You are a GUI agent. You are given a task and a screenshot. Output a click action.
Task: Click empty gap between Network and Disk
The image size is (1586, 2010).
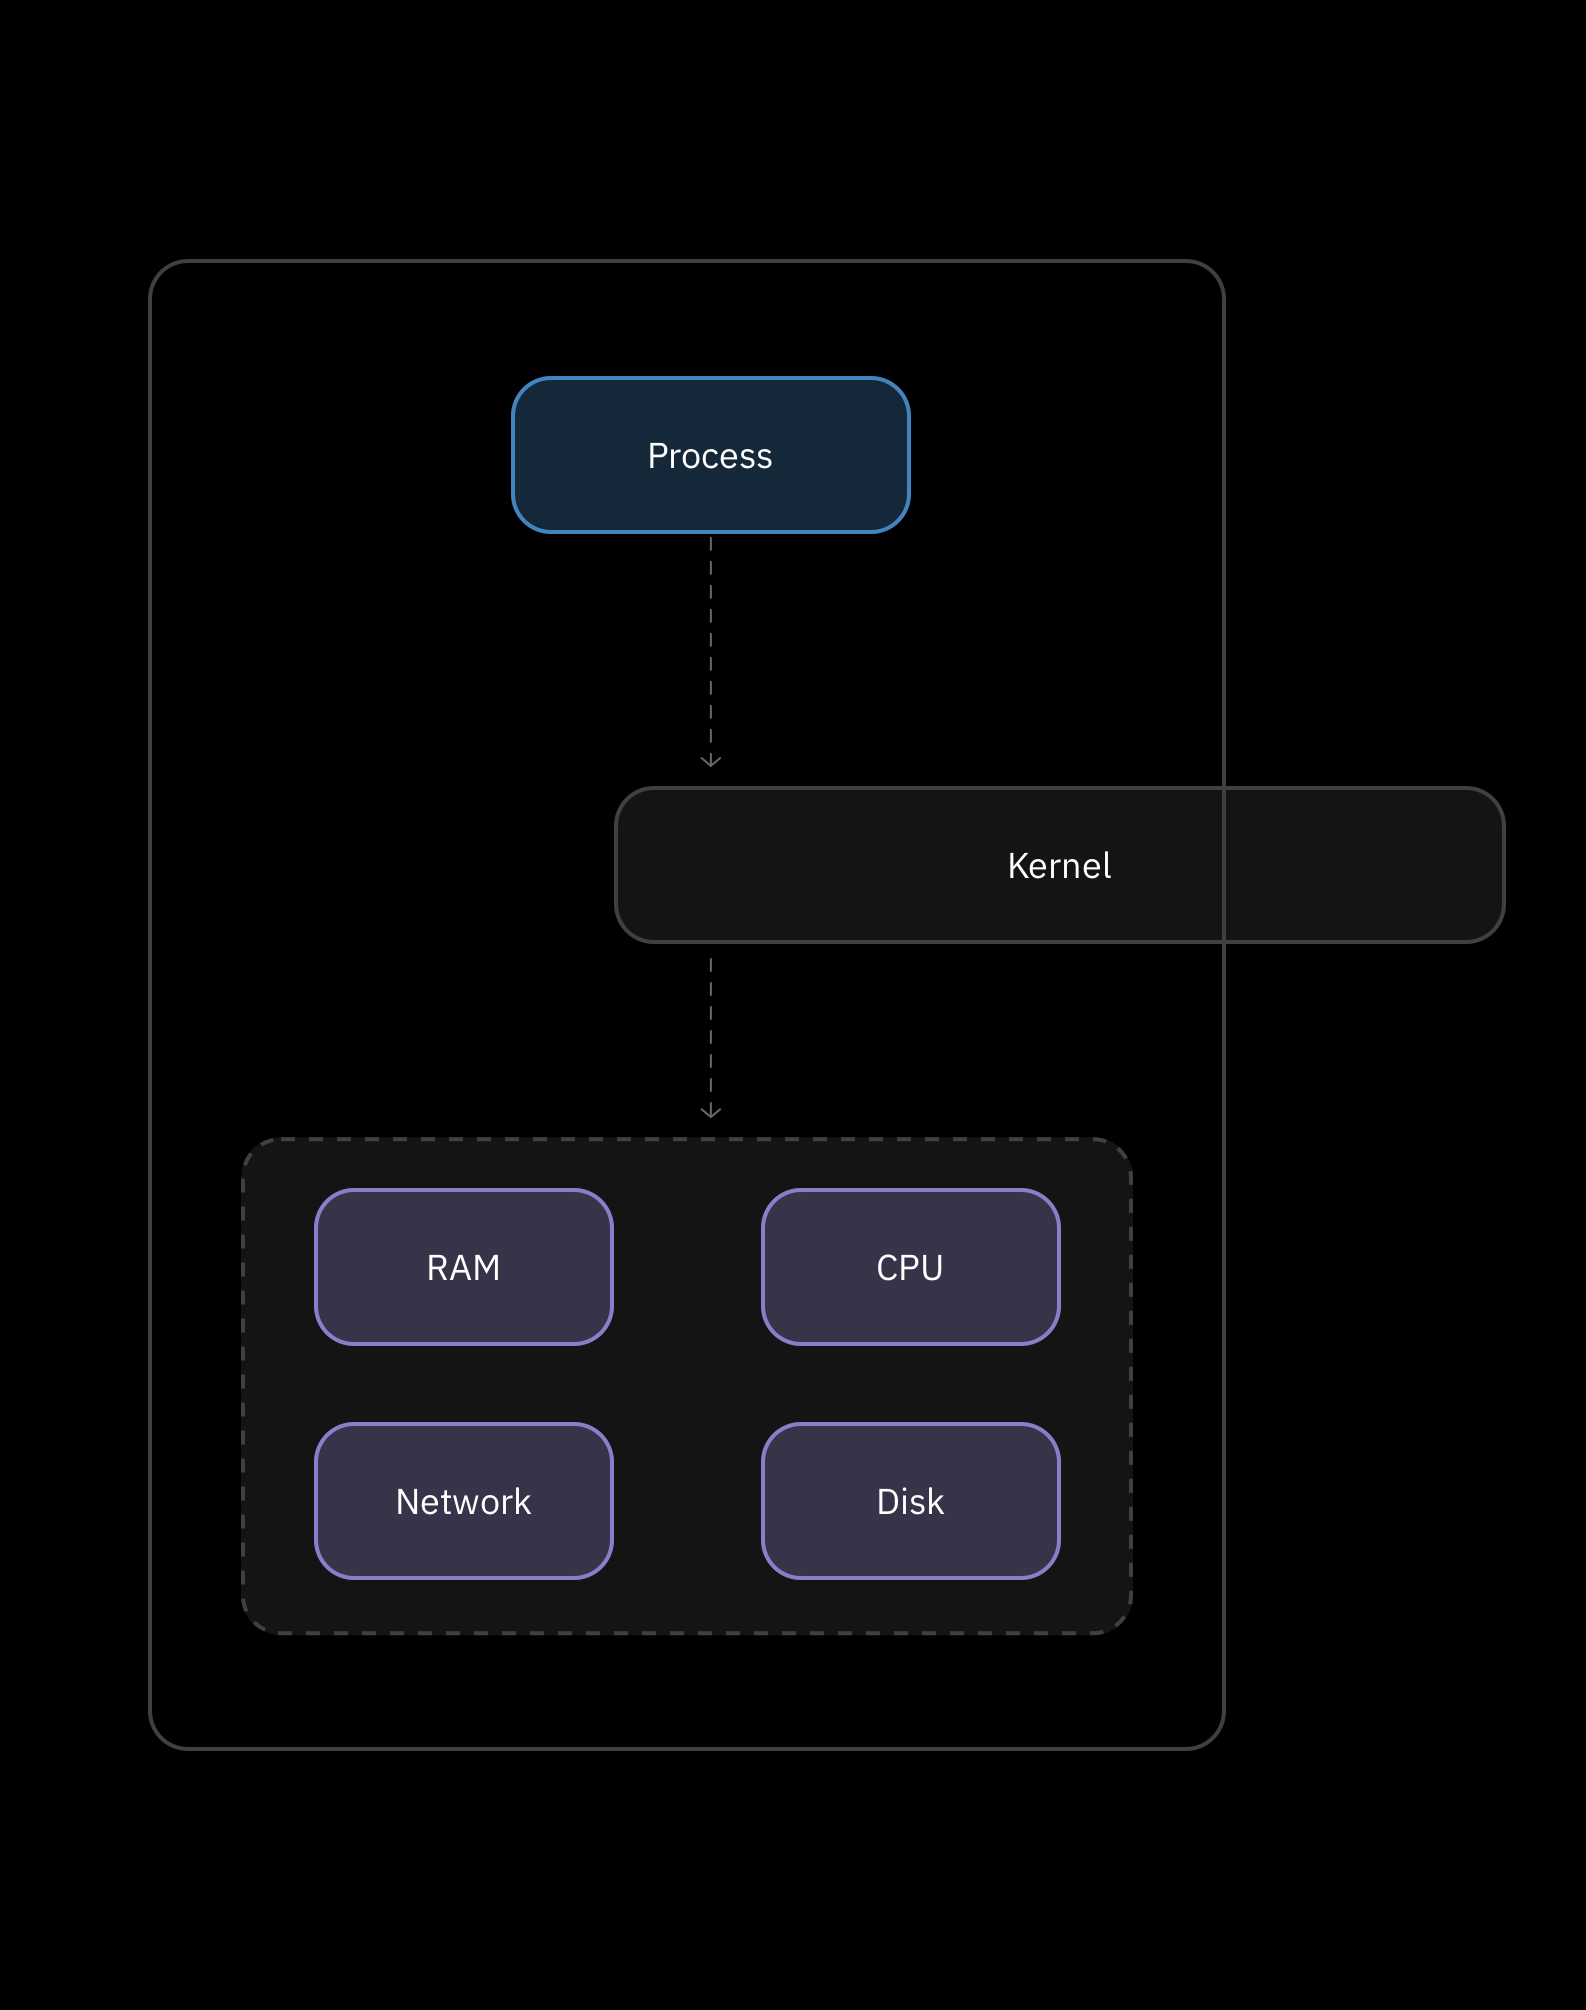687,1501
